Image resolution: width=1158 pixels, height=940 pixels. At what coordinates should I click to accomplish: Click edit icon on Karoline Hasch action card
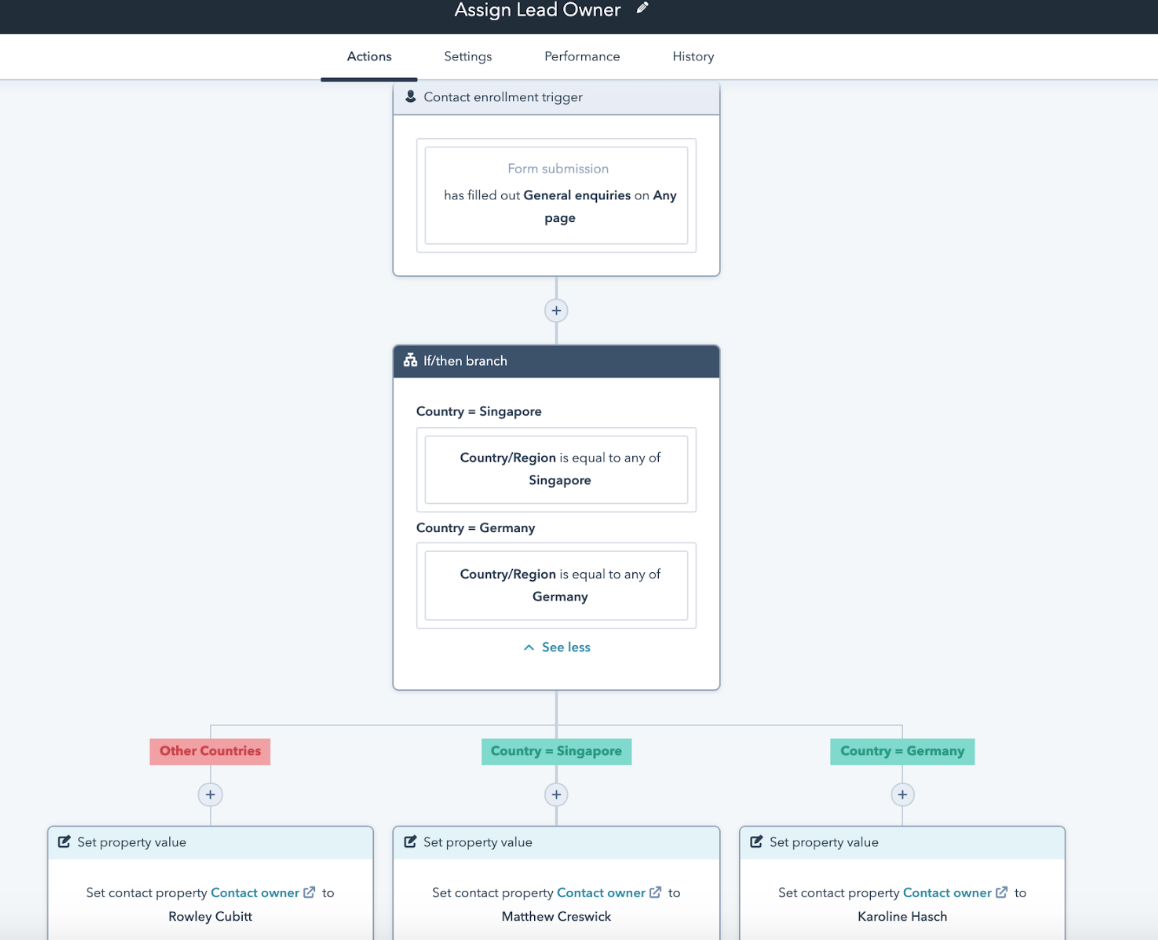click(x=756, y=842)
